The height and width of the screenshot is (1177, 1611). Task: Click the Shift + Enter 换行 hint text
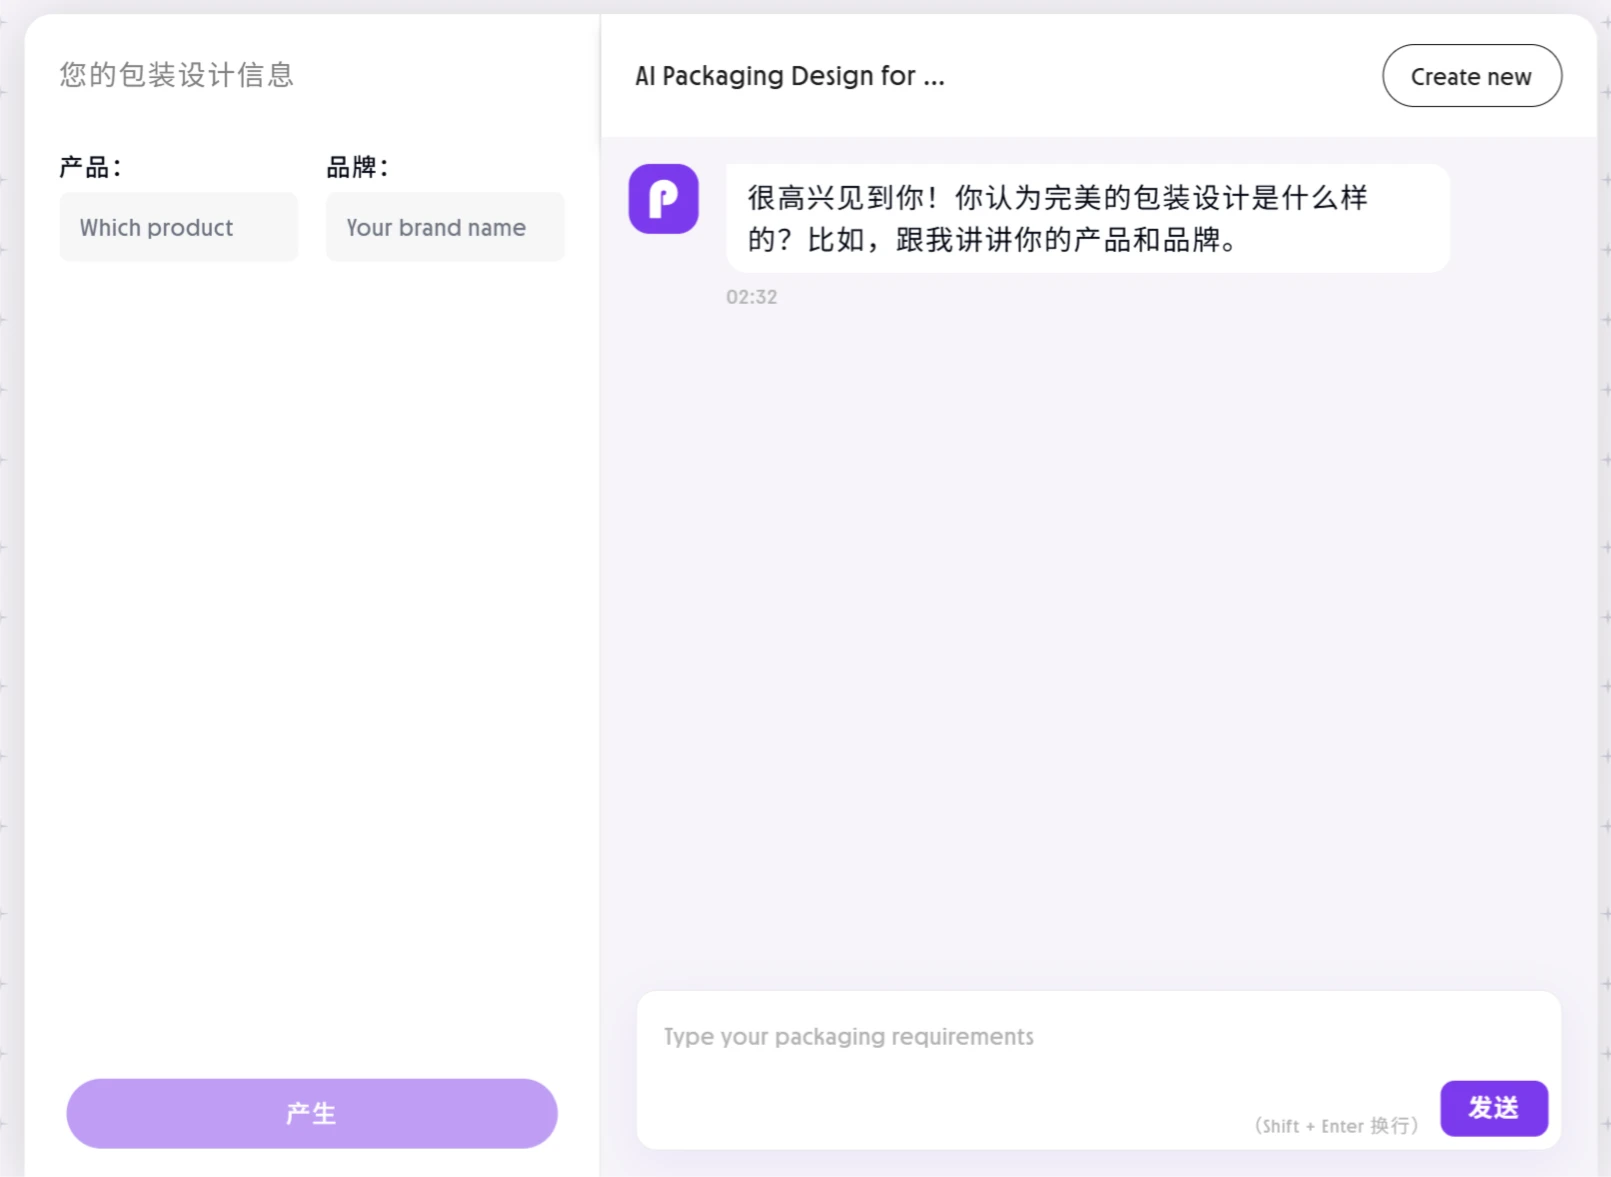point(1337,1125)
